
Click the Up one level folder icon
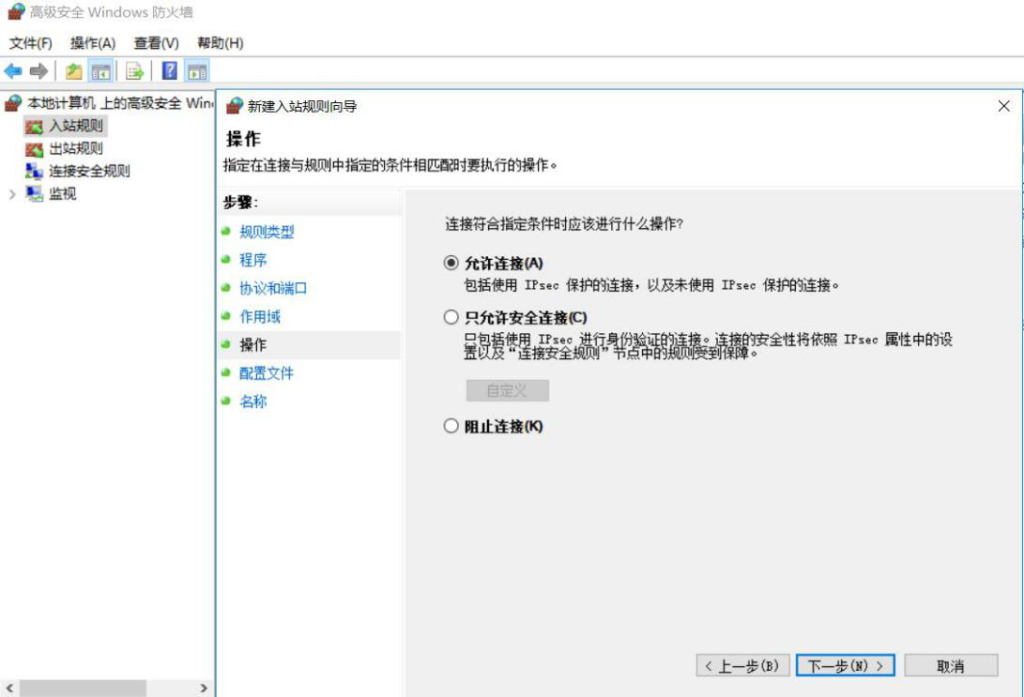point(74,71)
